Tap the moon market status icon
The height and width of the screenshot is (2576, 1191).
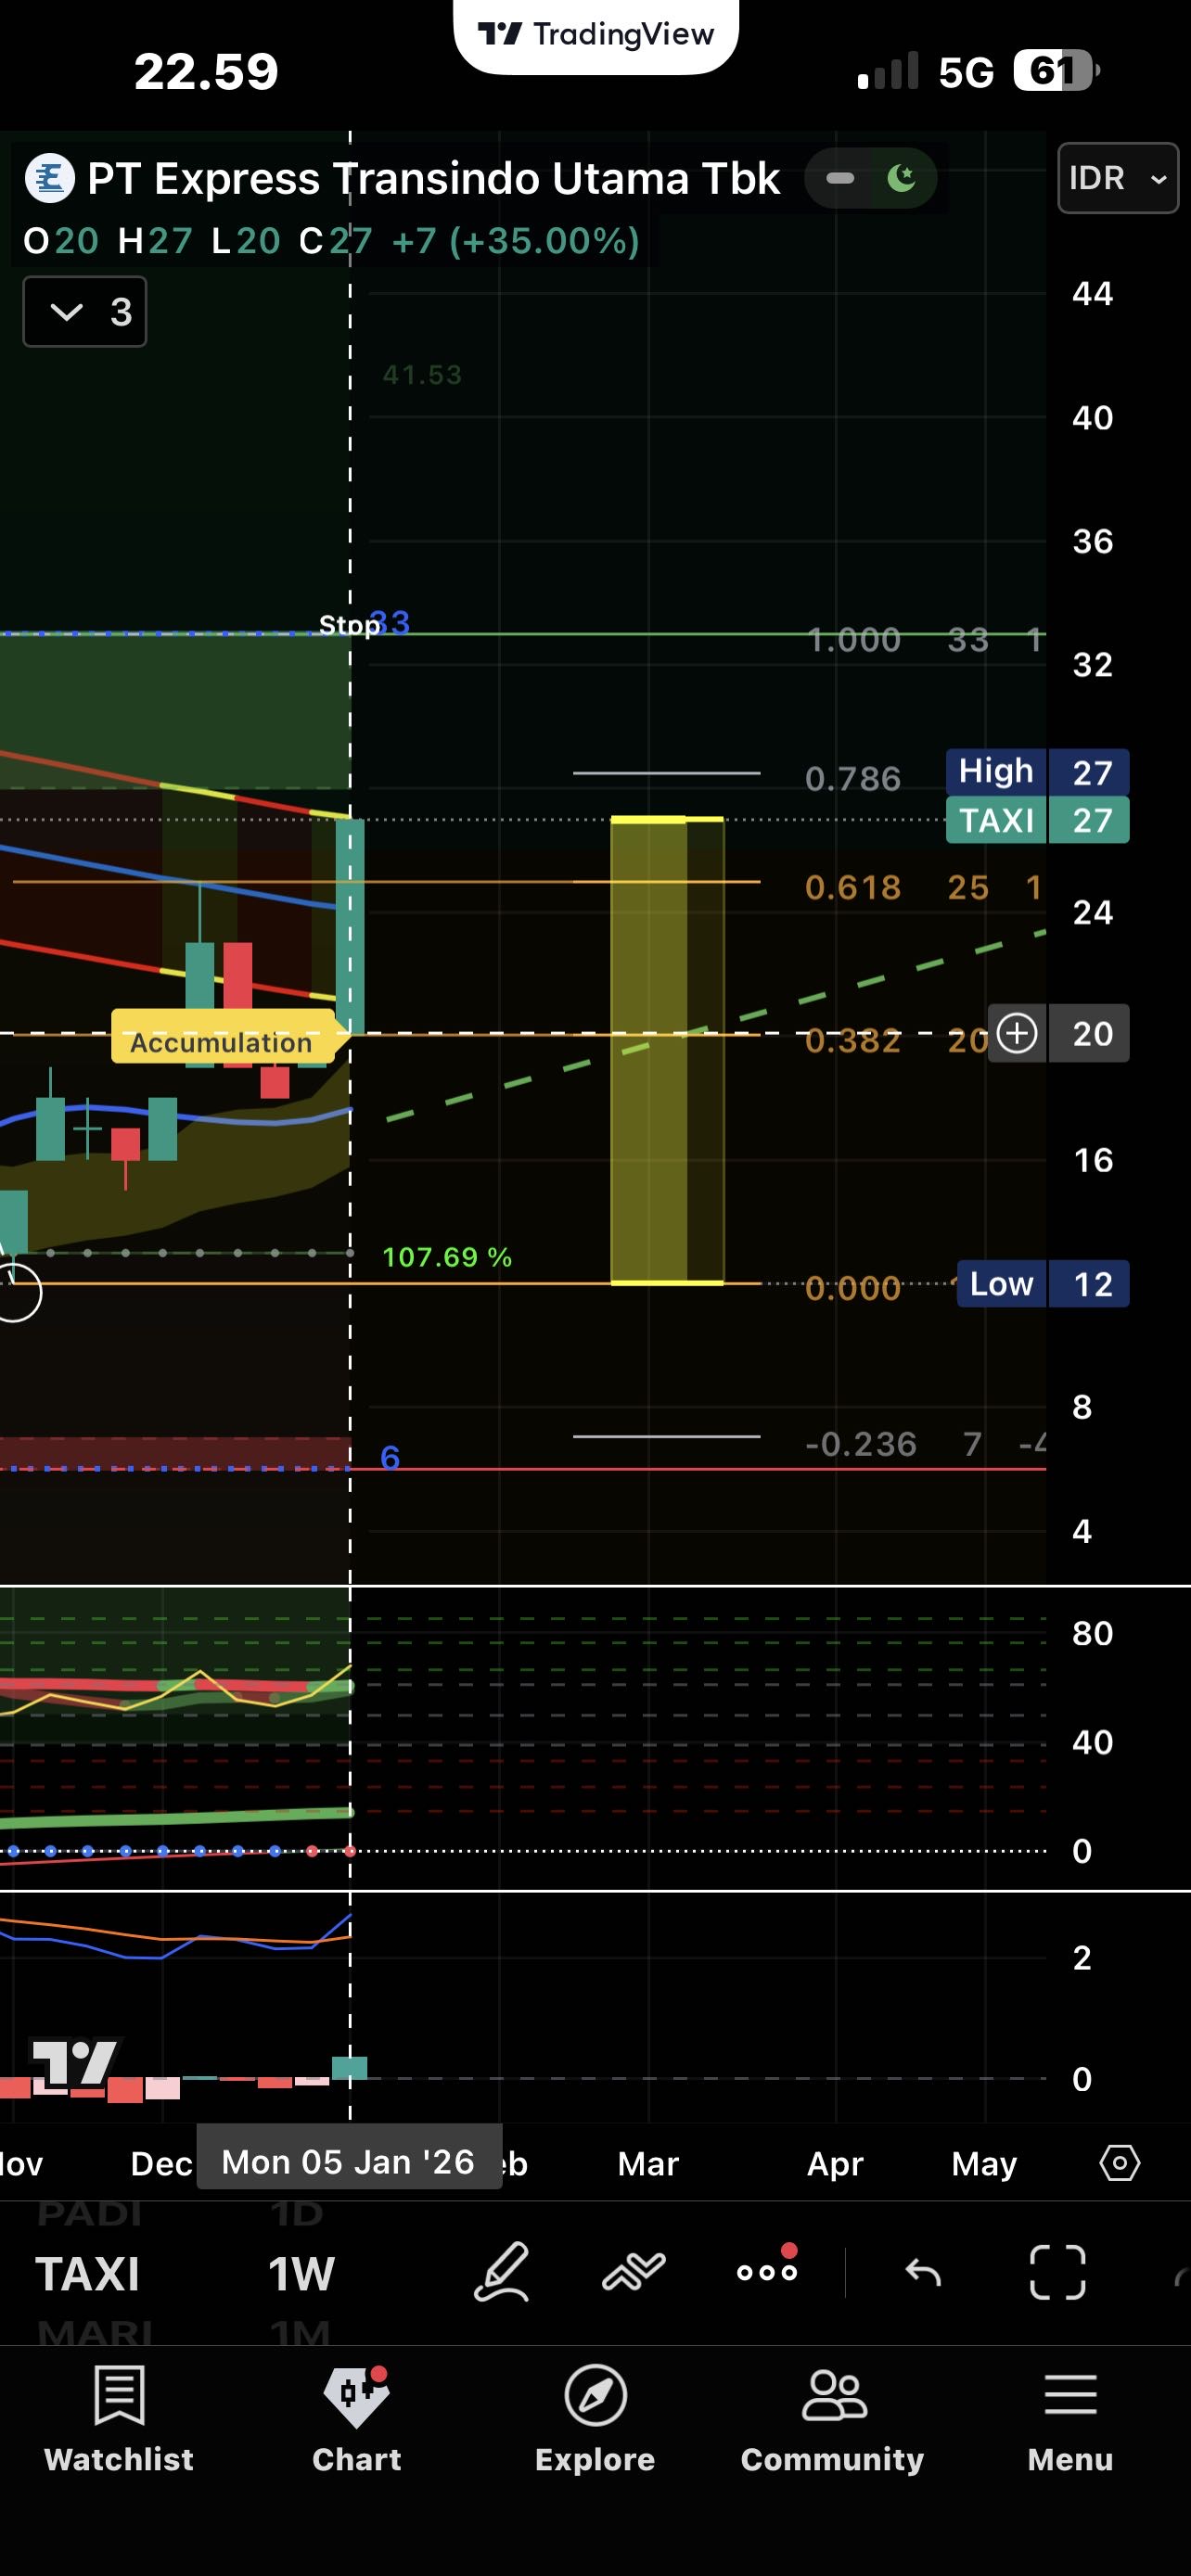902,178
